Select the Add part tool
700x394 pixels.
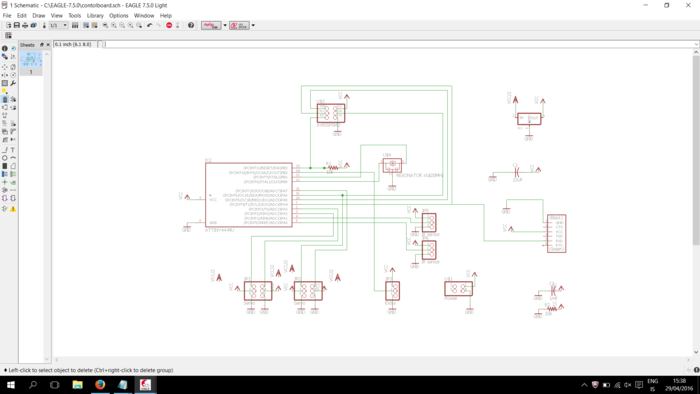[x=13, y=100]
